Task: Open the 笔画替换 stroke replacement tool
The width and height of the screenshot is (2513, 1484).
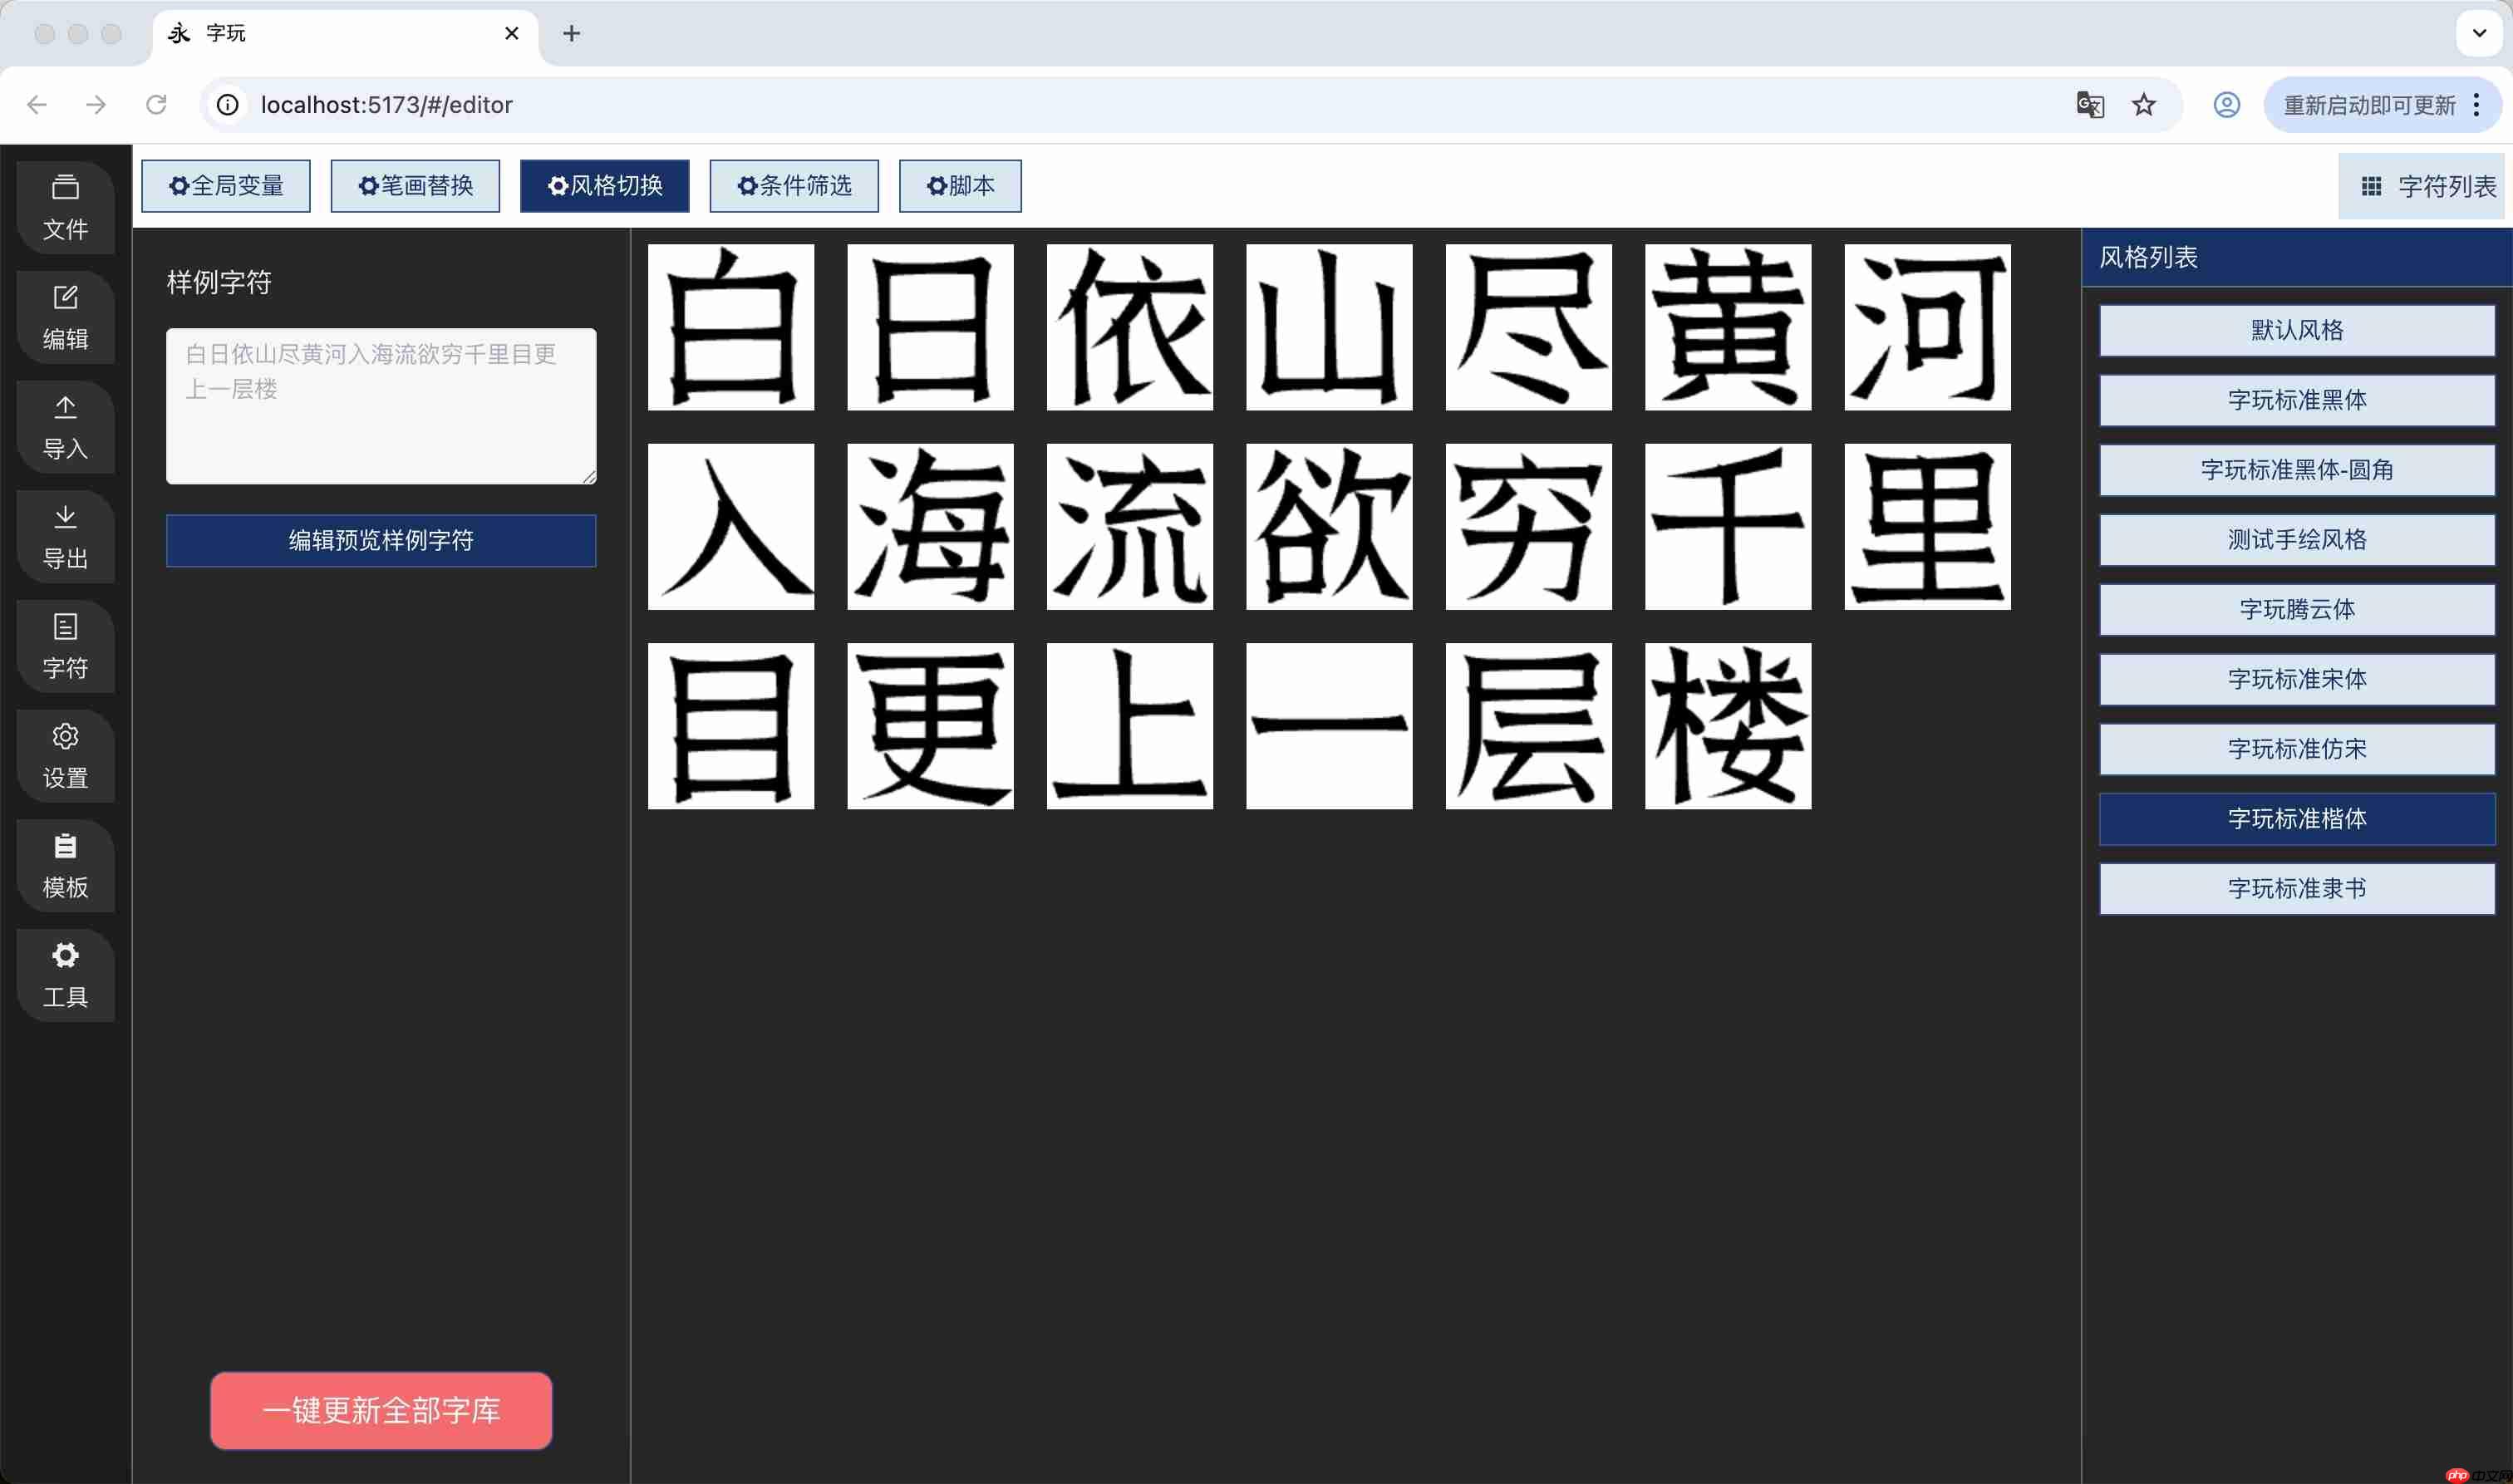Action: [414, 185]
